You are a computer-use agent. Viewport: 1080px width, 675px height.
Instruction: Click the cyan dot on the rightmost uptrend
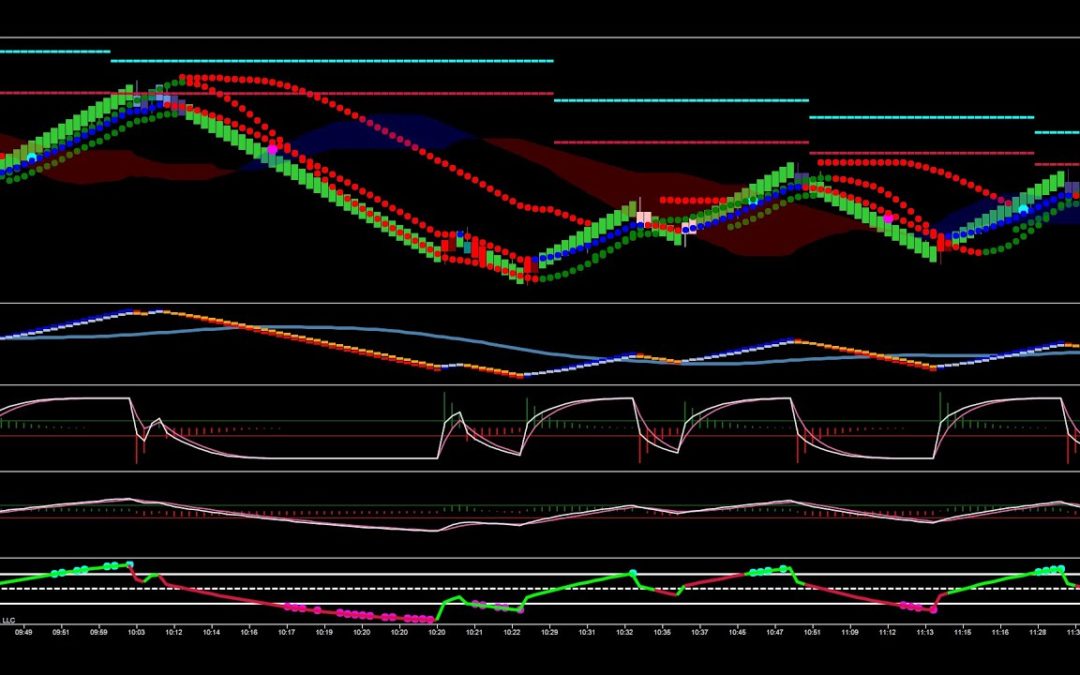coord(1022,208)
